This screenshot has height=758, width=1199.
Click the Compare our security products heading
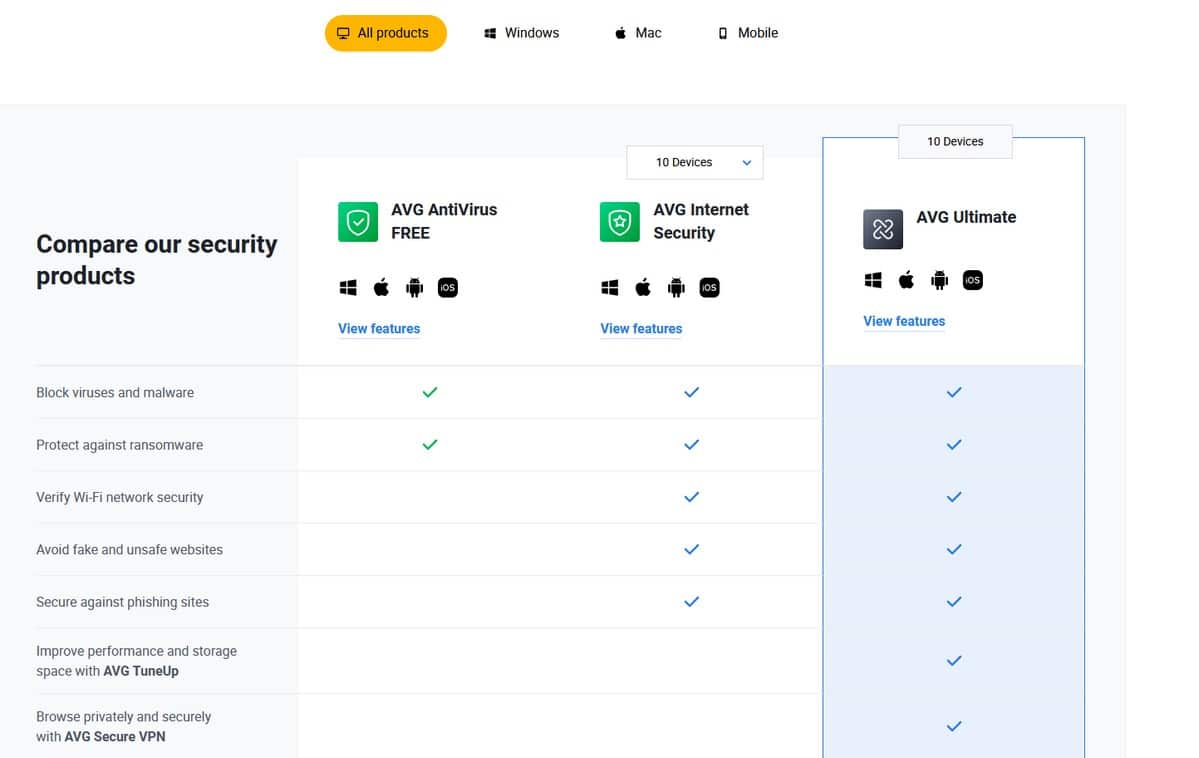click(157, 259)
